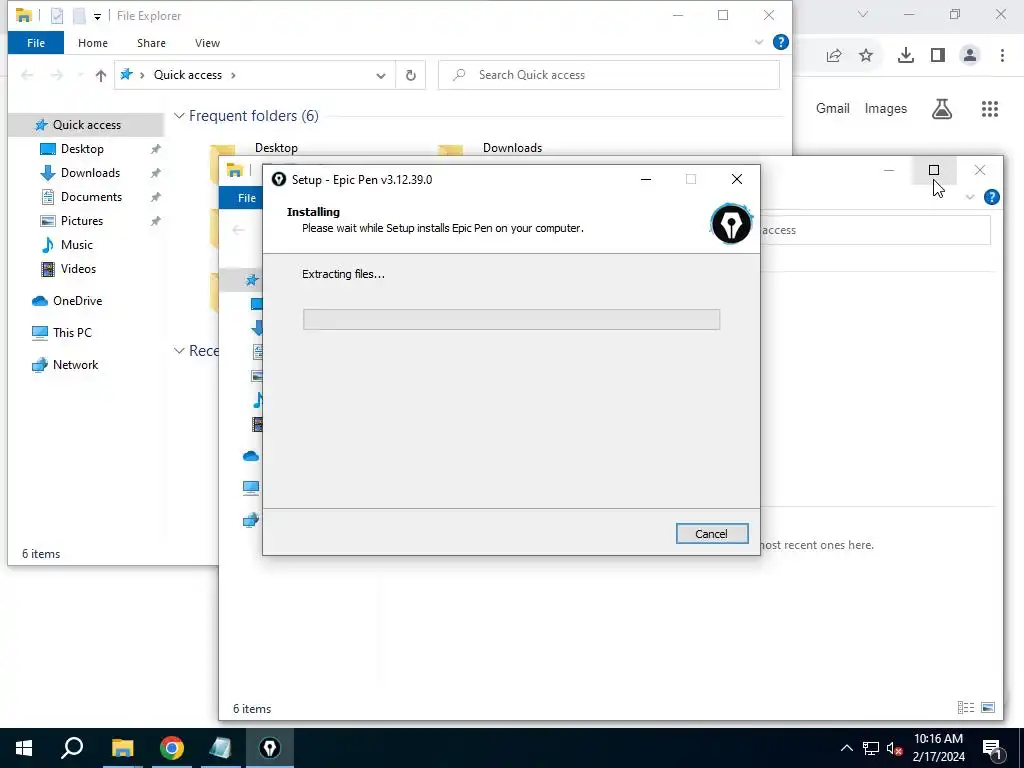This screenshot has height=768, width=1024.
Task: Open Music in the navigation pane
Action: coord(76,245)
